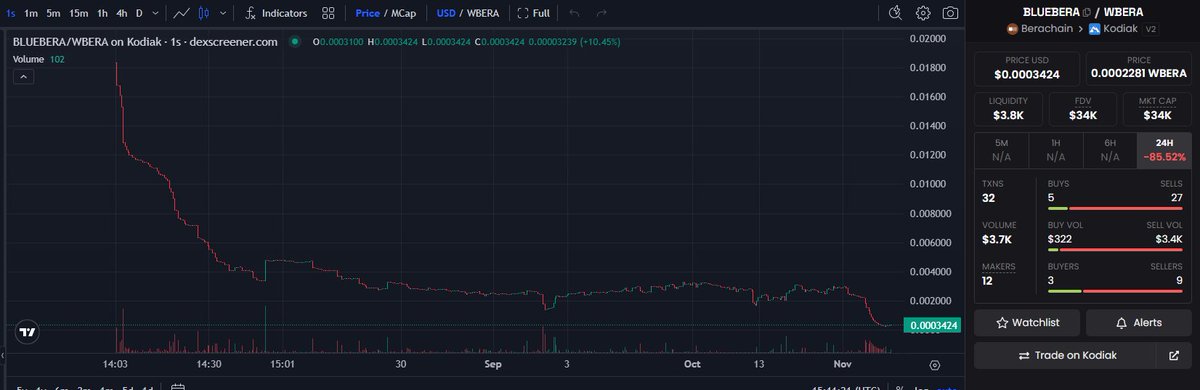The image size is (1200, 390).
Task: Select the candlestick chart style icon
Action: click(205, 13)
